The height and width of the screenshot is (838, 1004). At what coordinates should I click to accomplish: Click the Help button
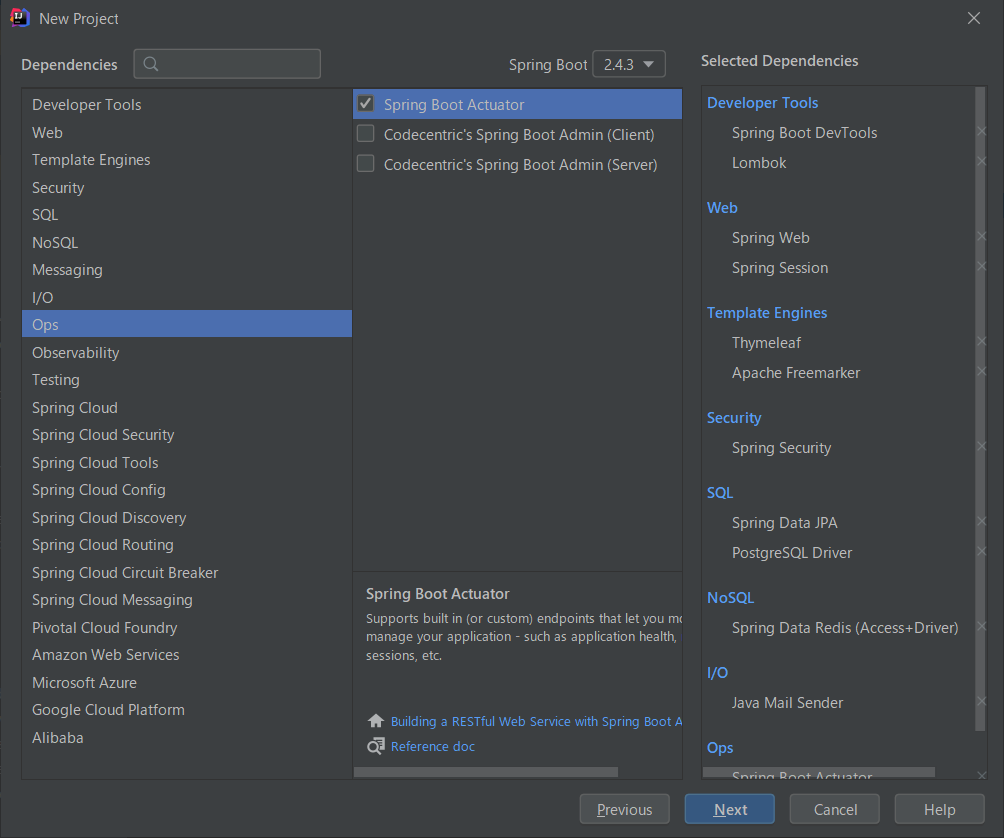[939, 809]
